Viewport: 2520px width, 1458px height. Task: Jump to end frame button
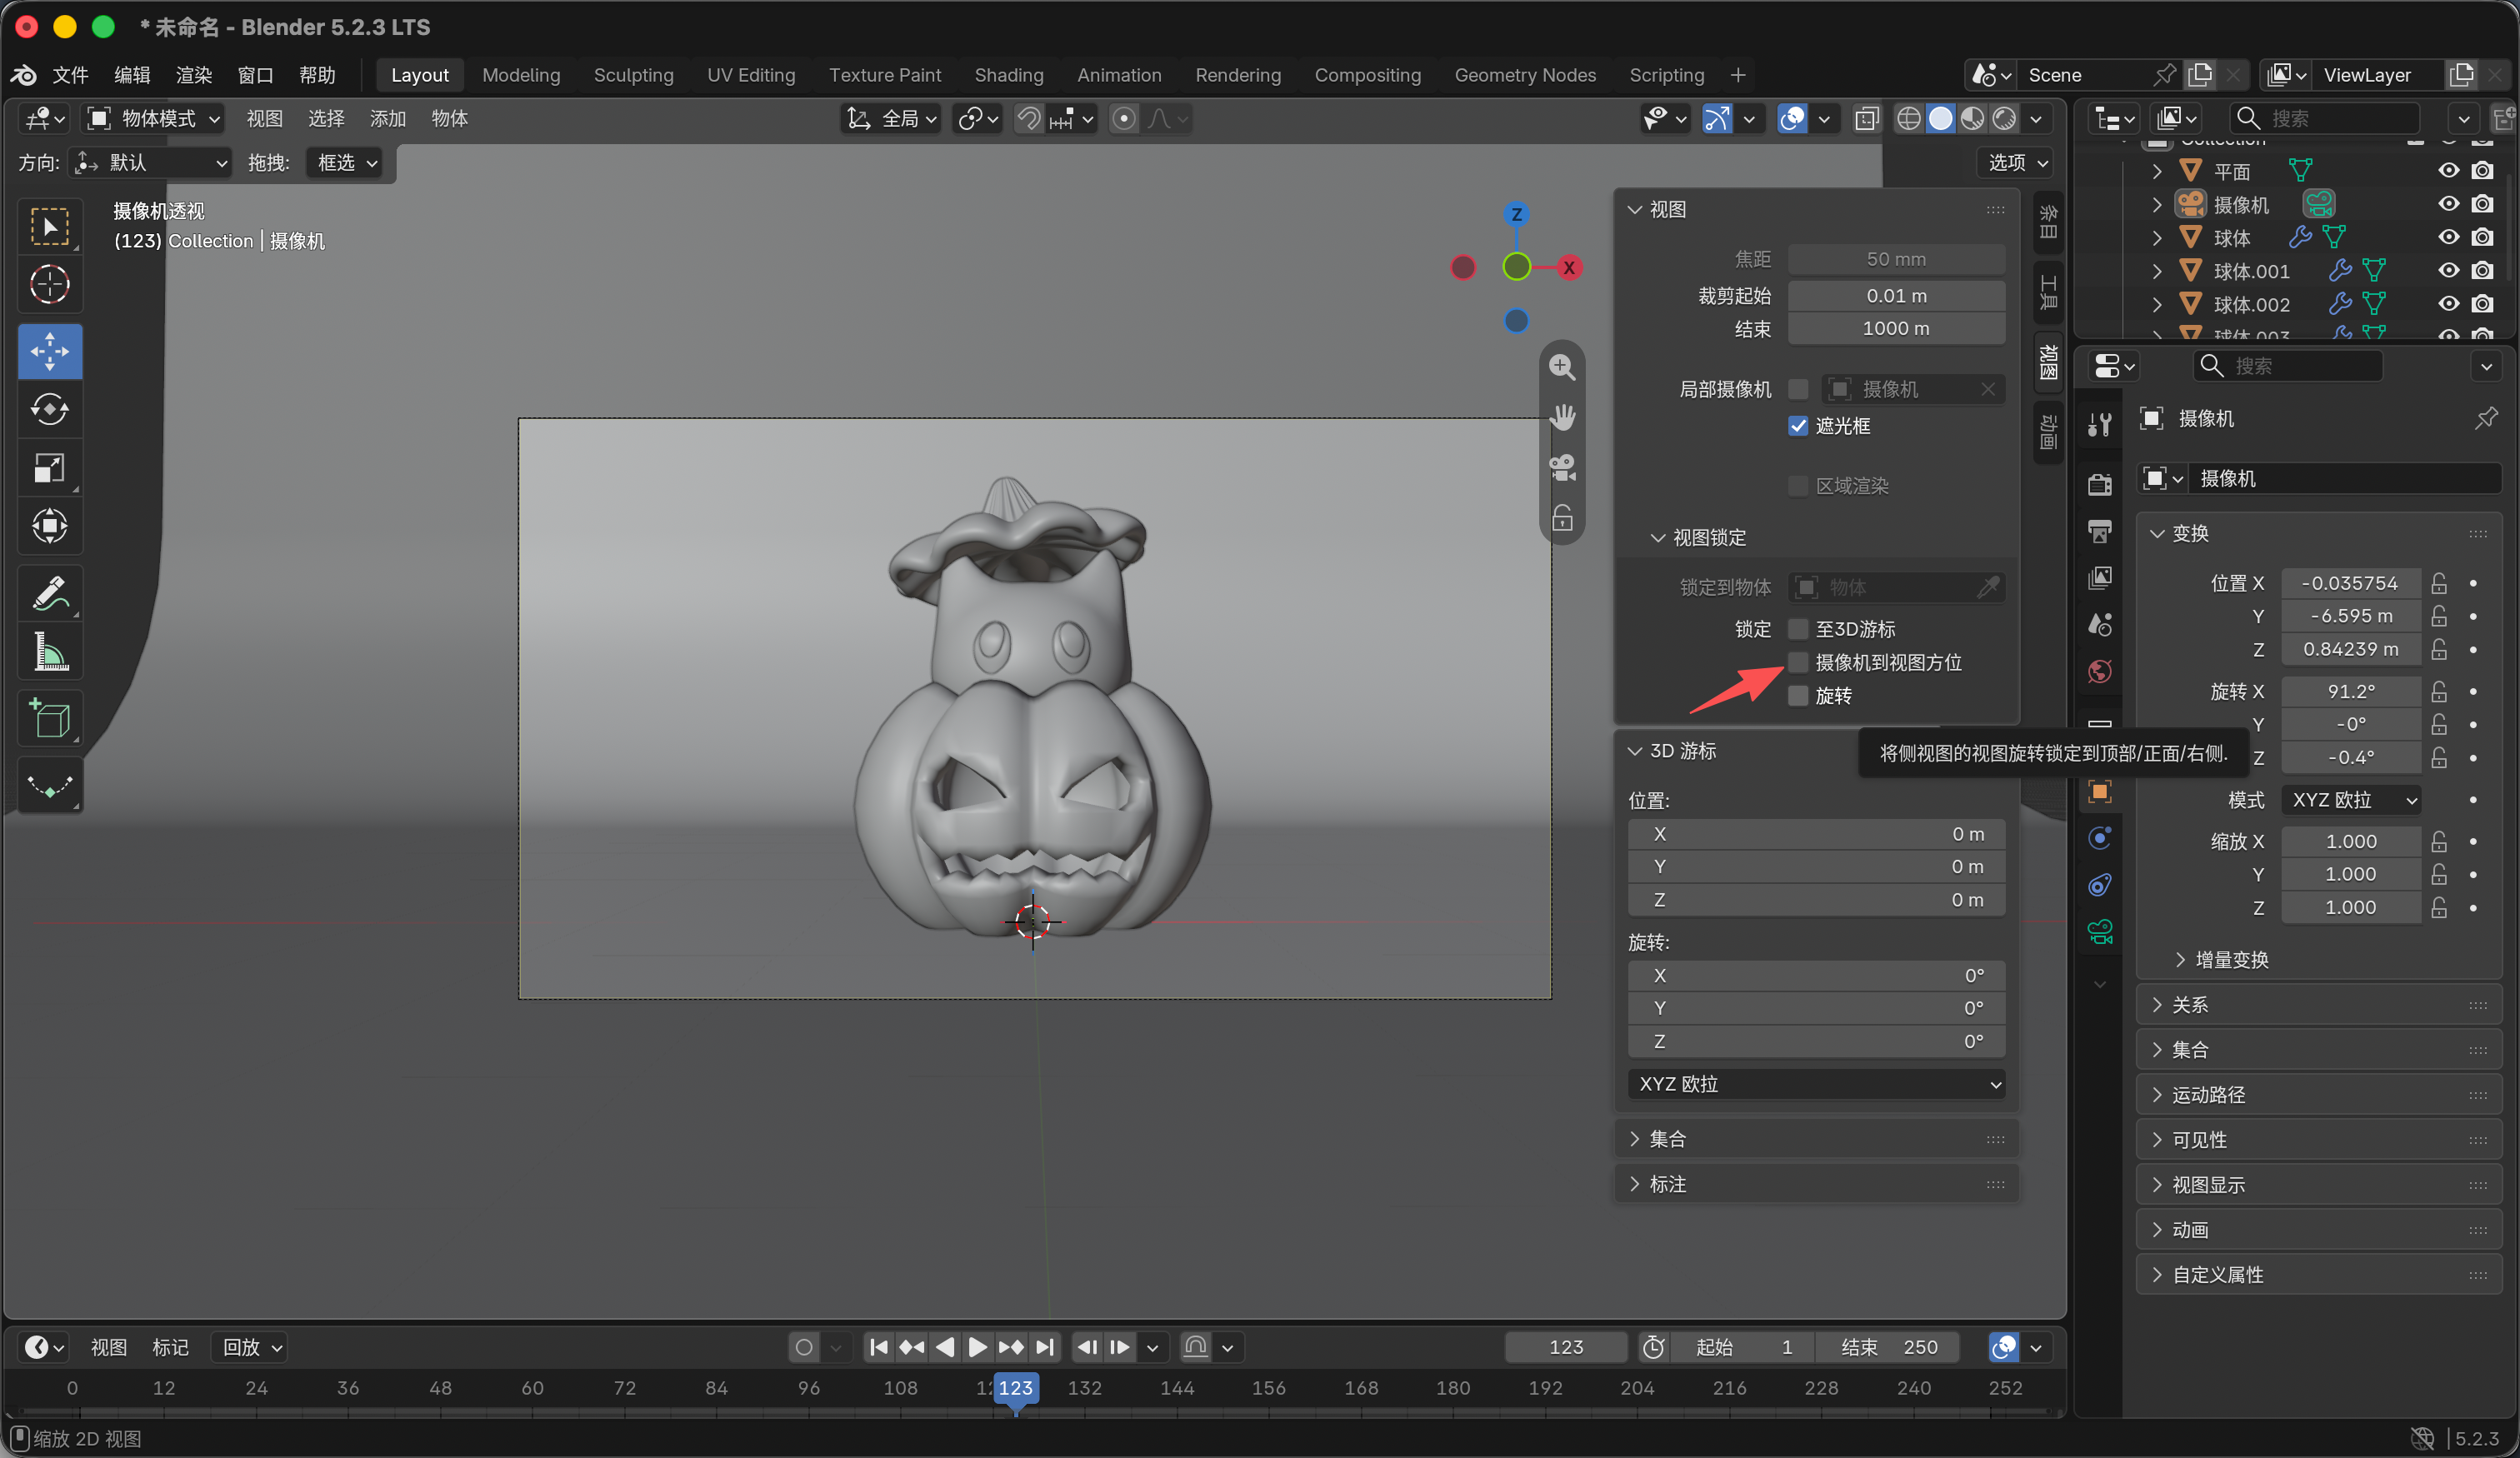(x=1044, y=1347)
